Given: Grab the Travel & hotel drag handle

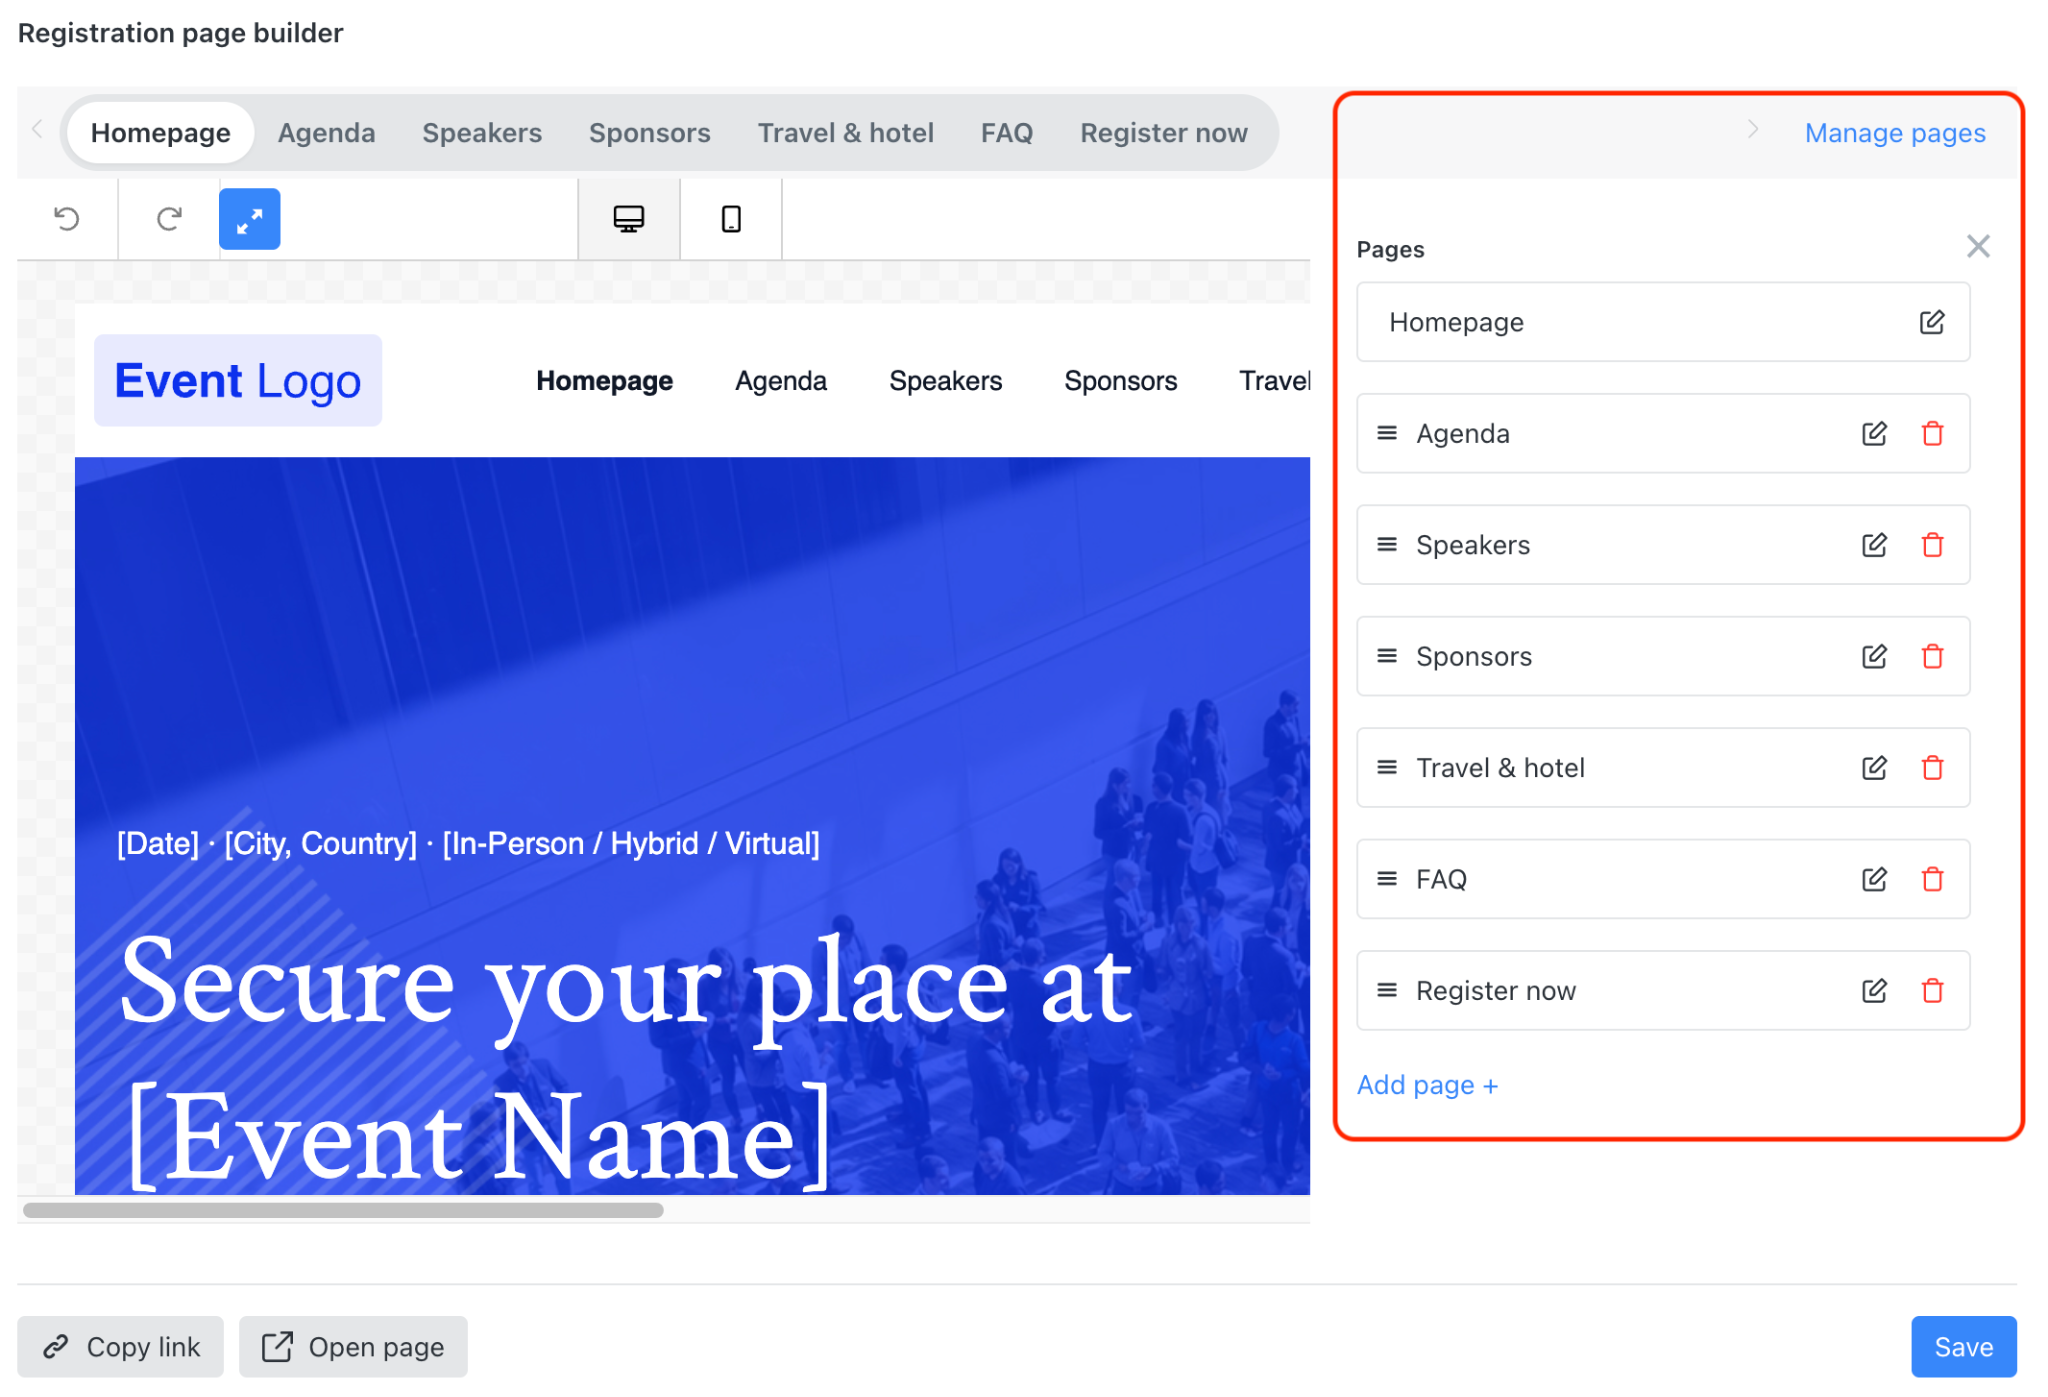Looking at the screenshot, I should [x=1386, y=768].
